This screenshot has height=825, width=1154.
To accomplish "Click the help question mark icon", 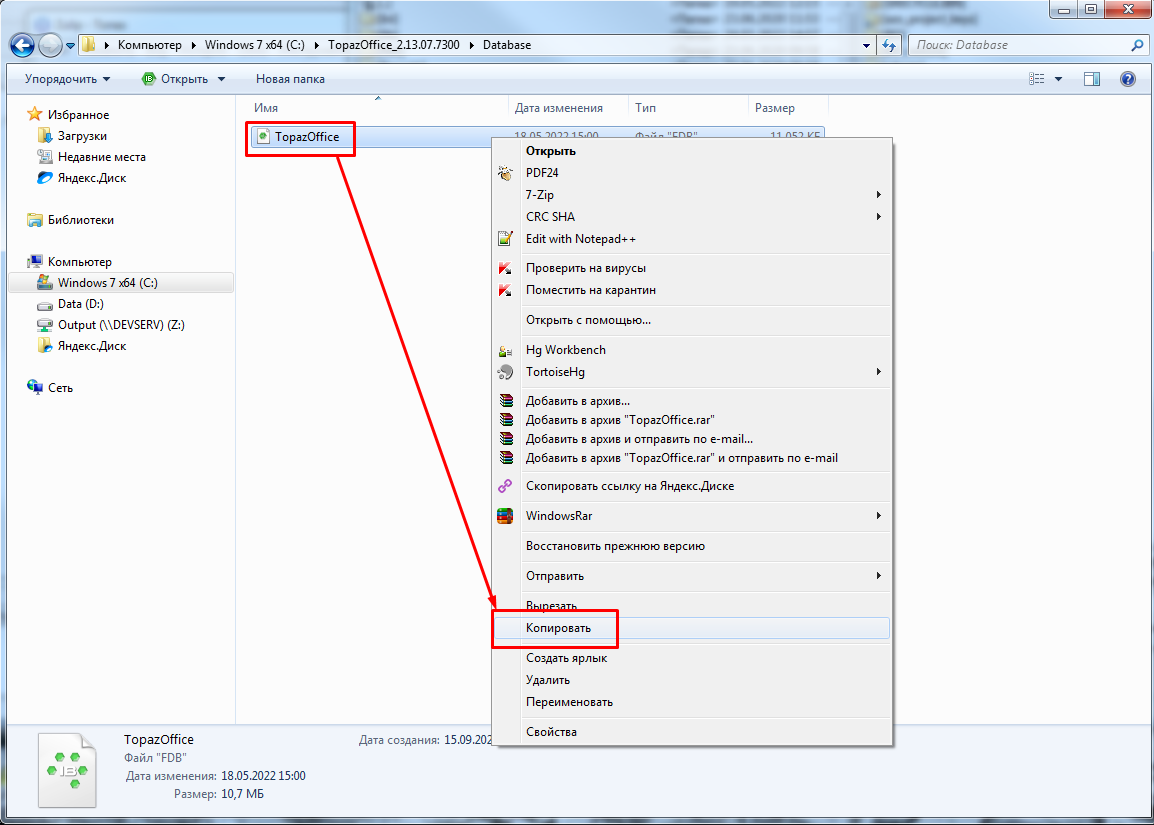I will pyautogui.click(x=1128, y=79).
